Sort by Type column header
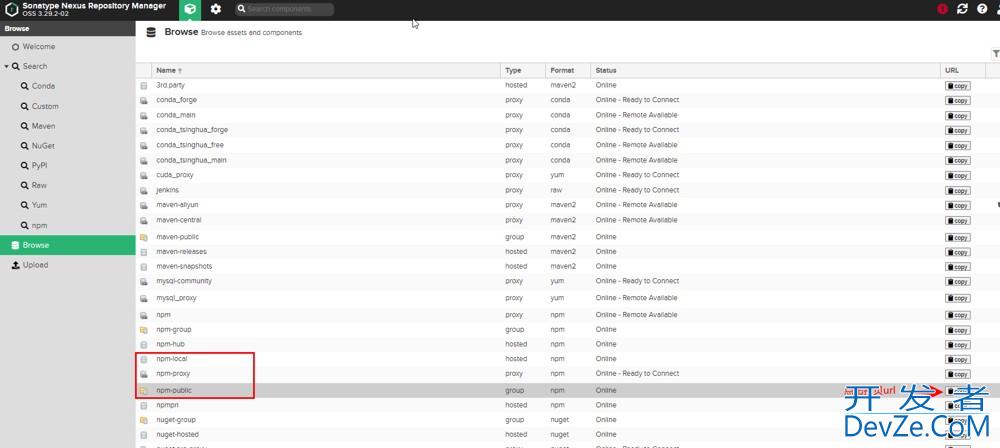The image size is (1000, 448). 523,70
